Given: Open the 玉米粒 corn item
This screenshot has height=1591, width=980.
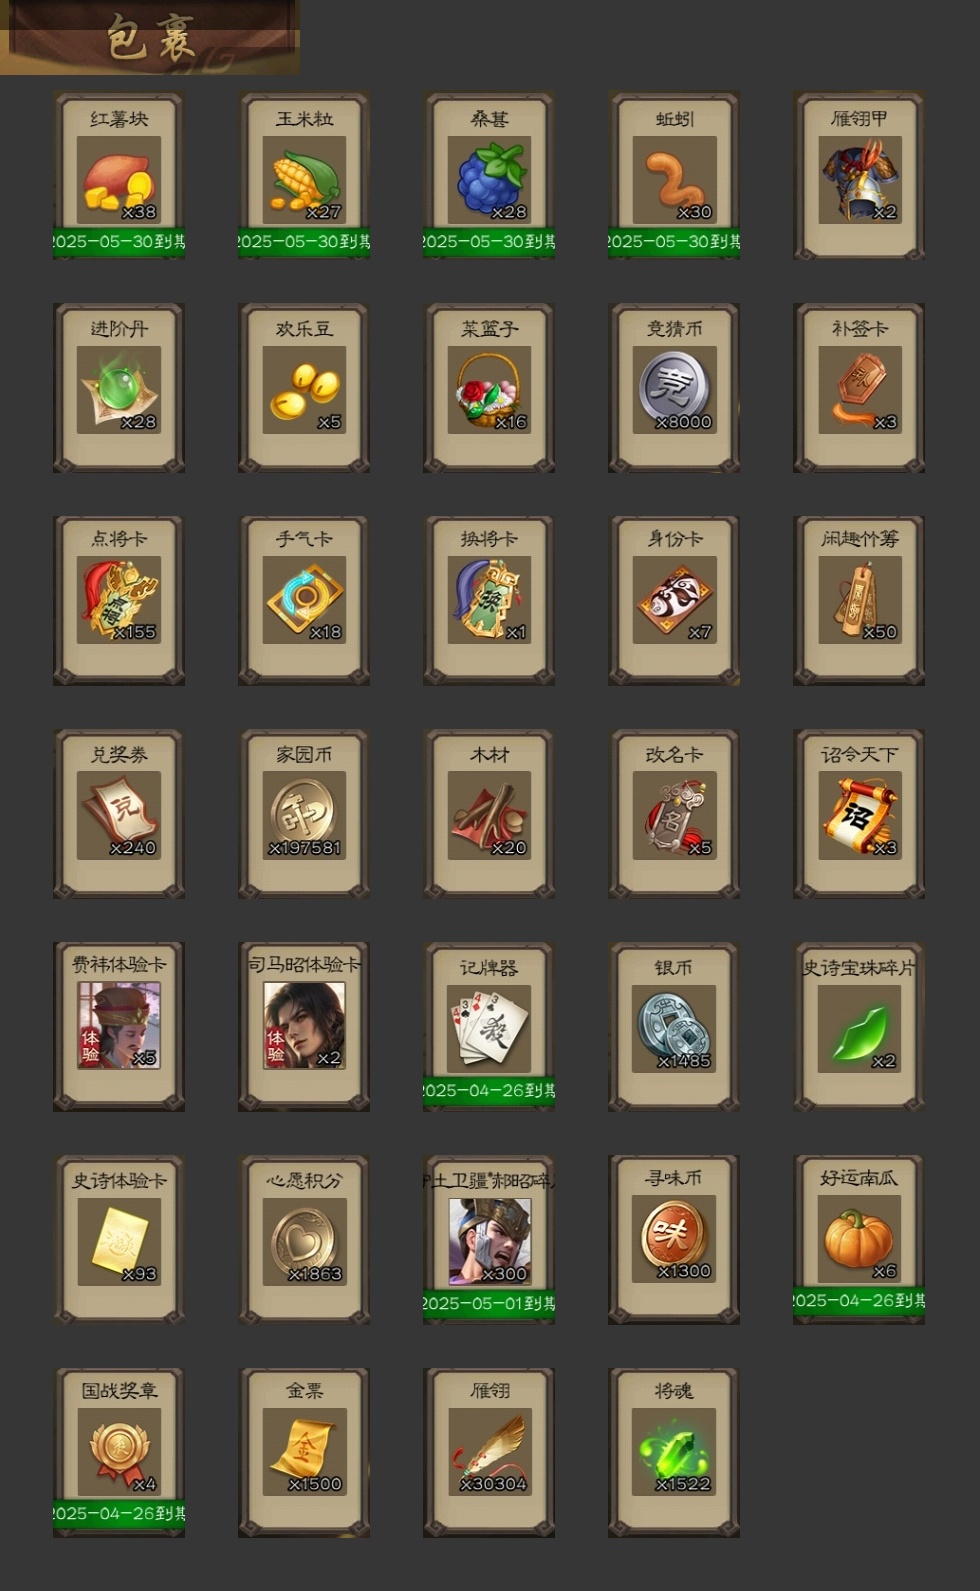Looking at the screenshot, I should [304, 176].
